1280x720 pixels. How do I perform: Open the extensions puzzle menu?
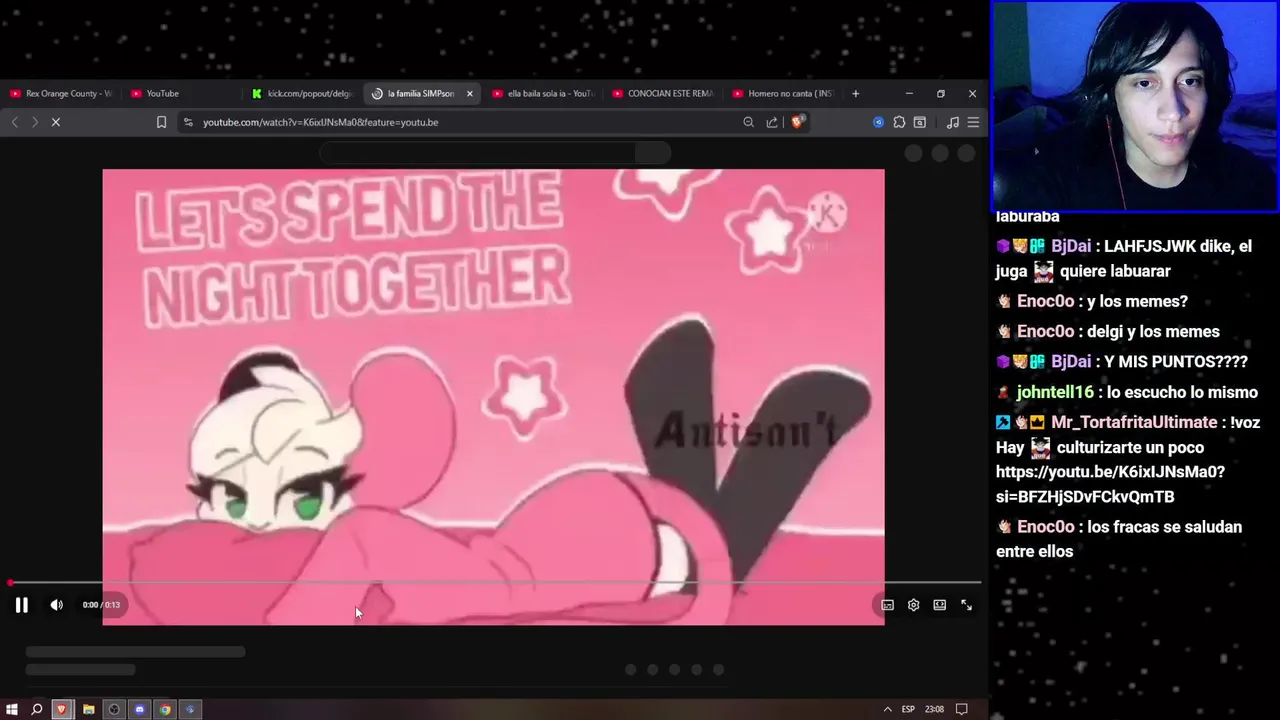pyautogui.click(x=899, y=122)
